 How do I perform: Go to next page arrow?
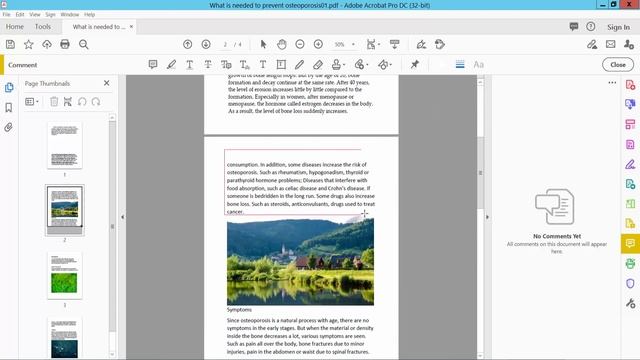tap(206, 44)
